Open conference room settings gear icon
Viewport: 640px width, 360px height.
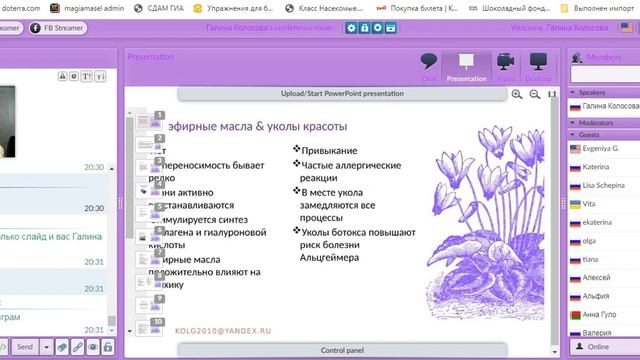pos(351,28)
